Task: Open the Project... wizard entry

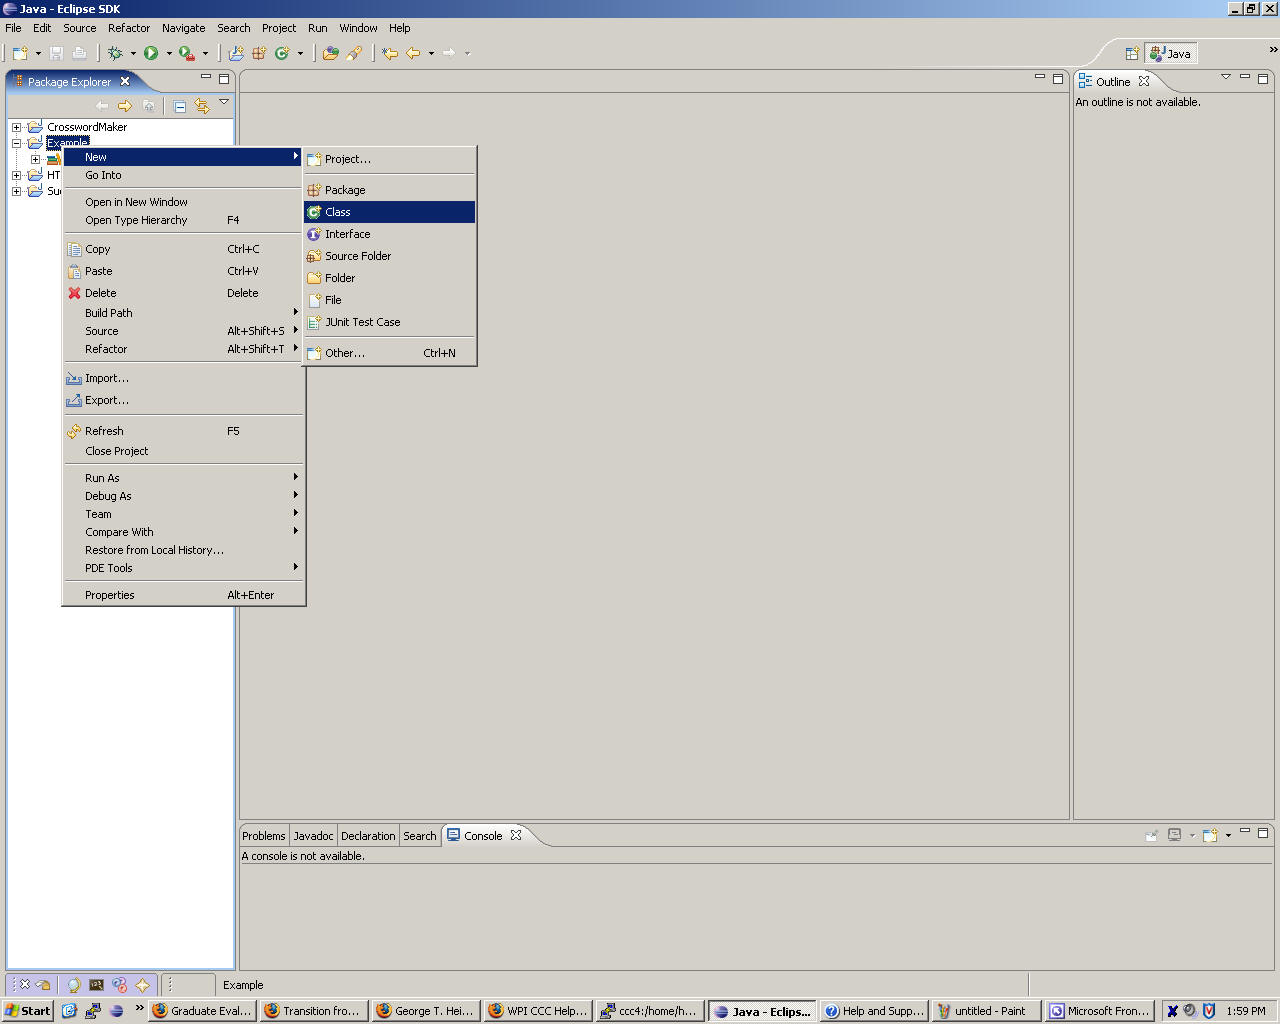Action: [x=389, y=159]
